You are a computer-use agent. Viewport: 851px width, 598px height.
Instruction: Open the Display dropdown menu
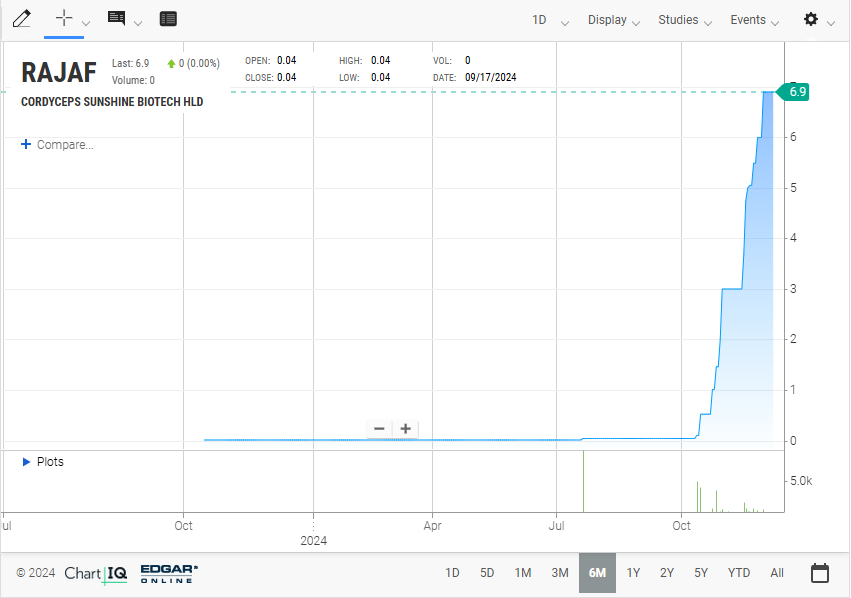(x=614, y=20)
